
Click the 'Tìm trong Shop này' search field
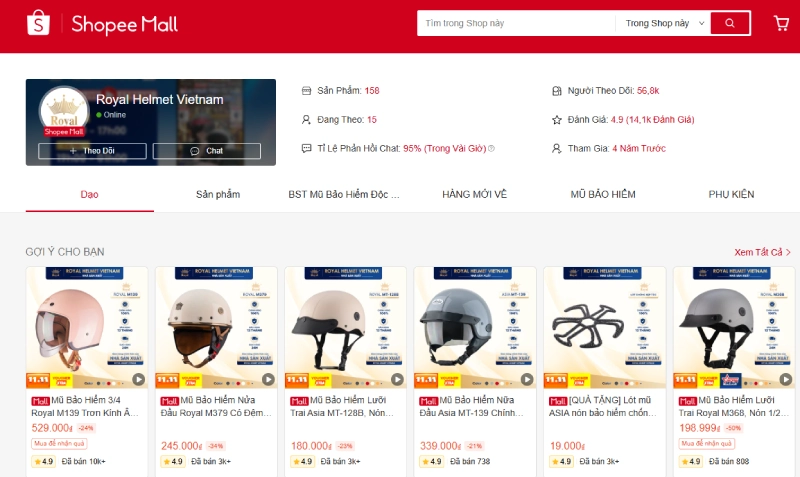[x=516, y=23]
